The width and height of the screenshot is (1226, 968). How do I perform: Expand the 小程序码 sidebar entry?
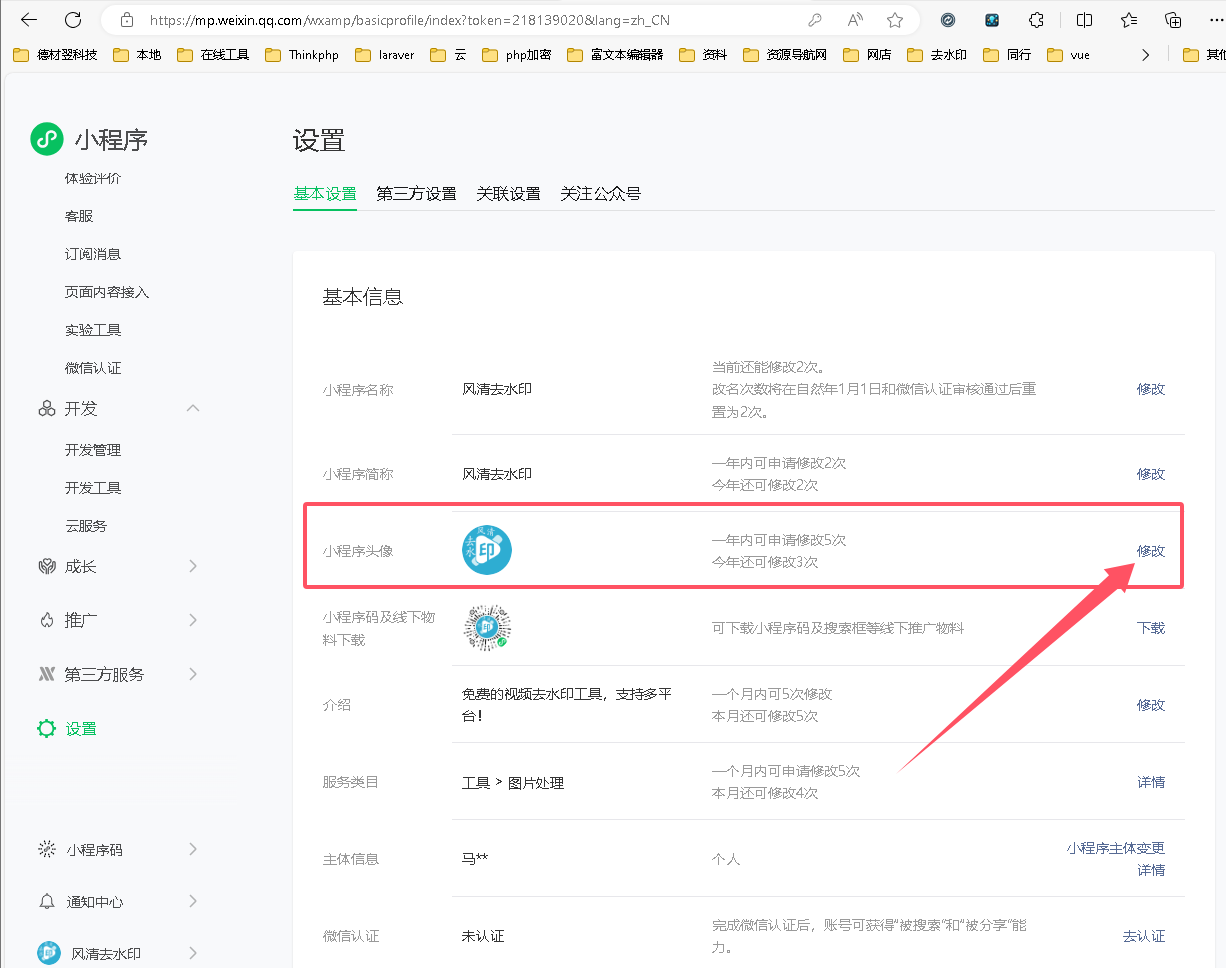(193, 849)
